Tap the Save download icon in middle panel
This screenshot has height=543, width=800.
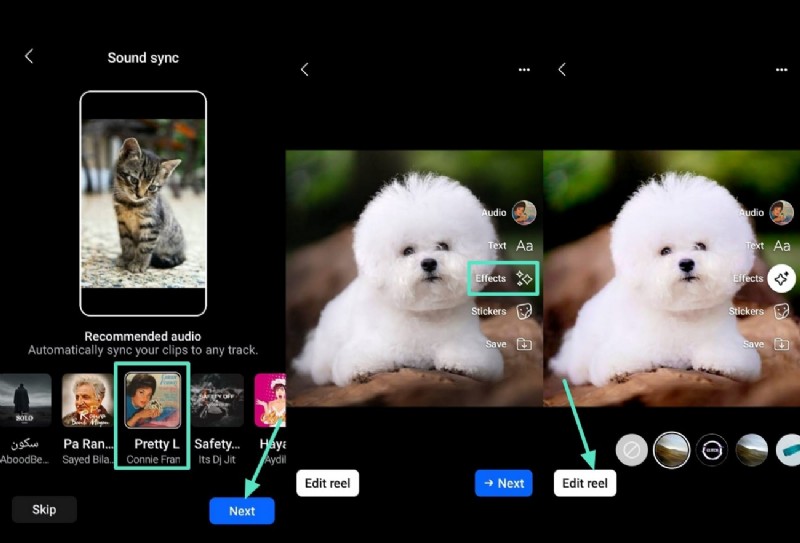[x=523, y=344]
